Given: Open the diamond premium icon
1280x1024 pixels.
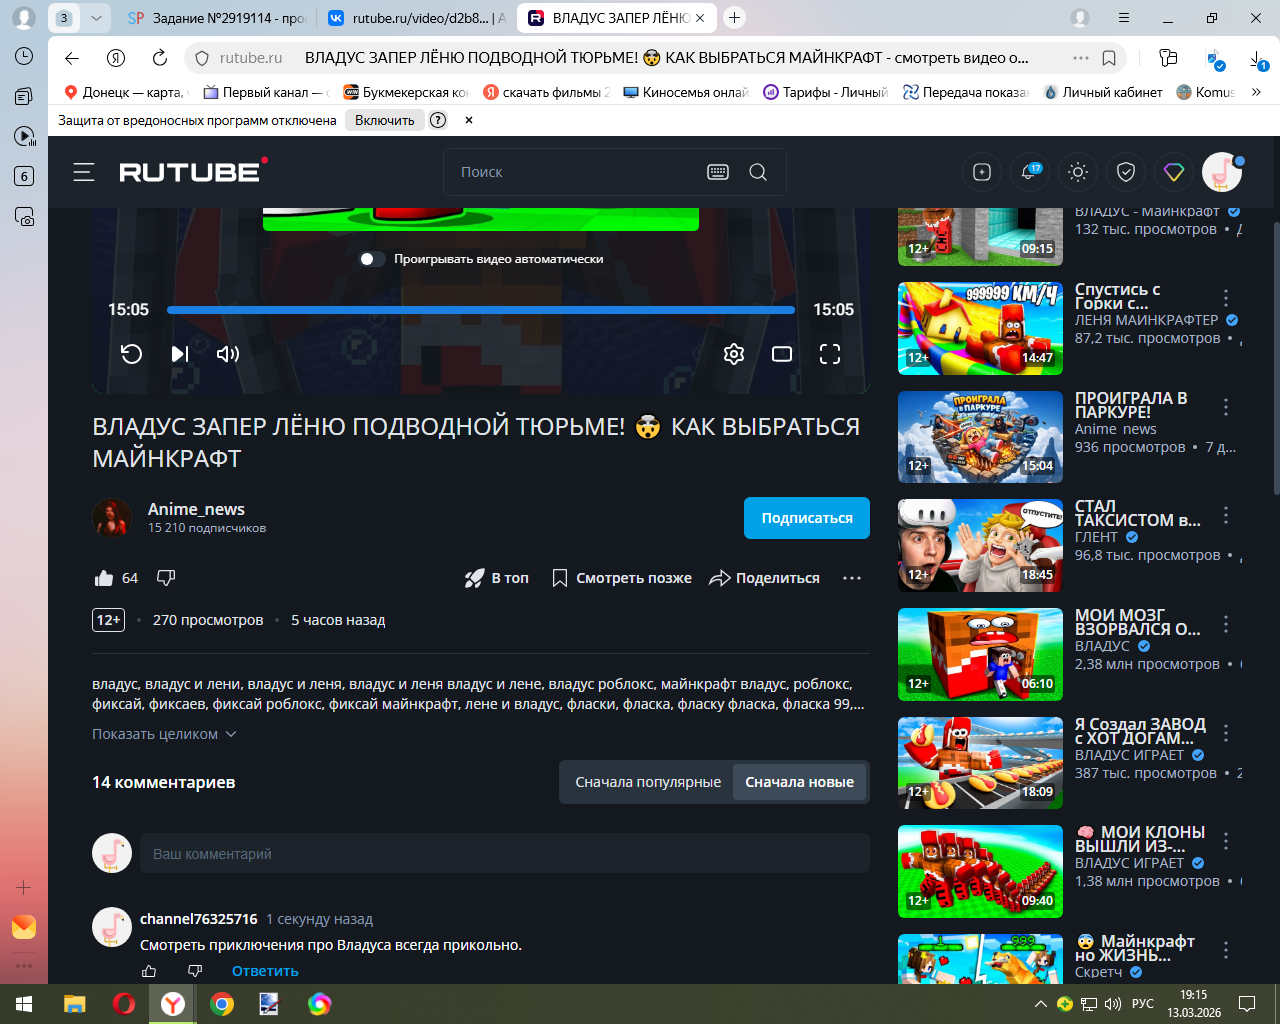Looking at the screenshot, I should point(1174,172).
